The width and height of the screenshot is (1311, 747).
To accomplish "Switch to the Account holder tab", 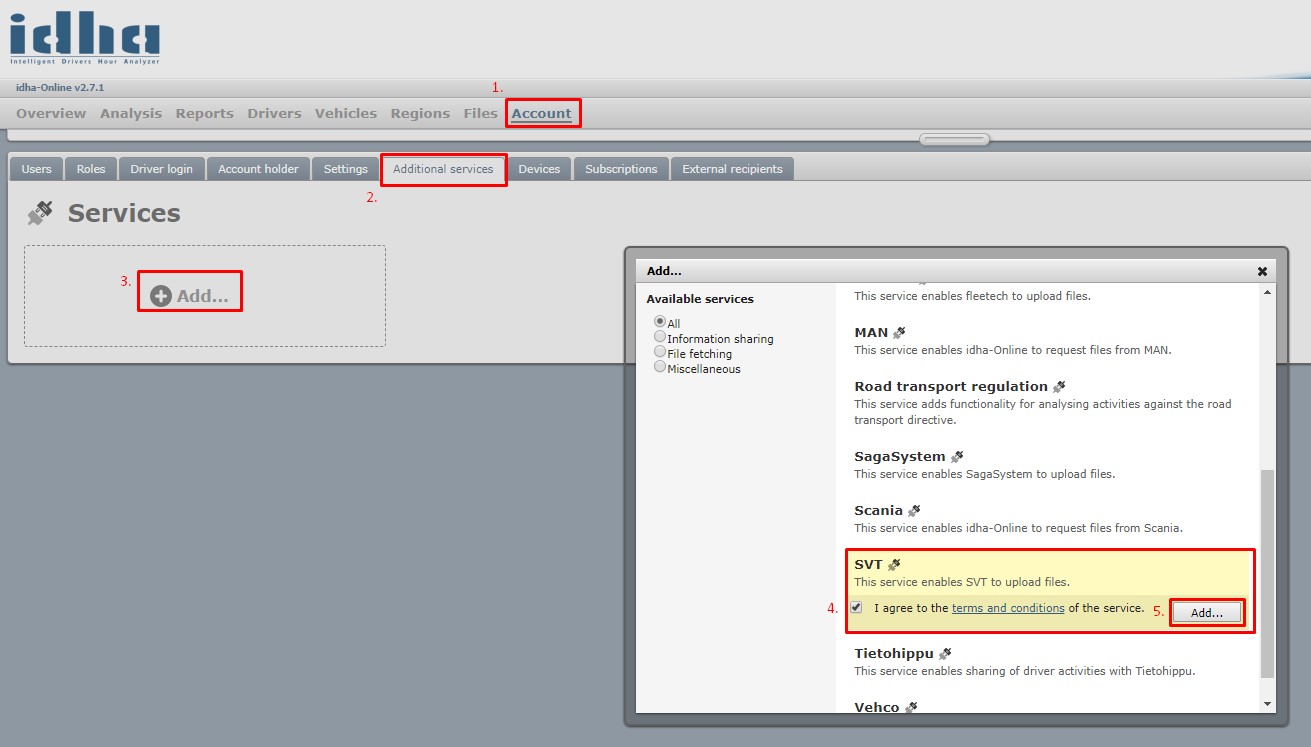I will [258, 169].
